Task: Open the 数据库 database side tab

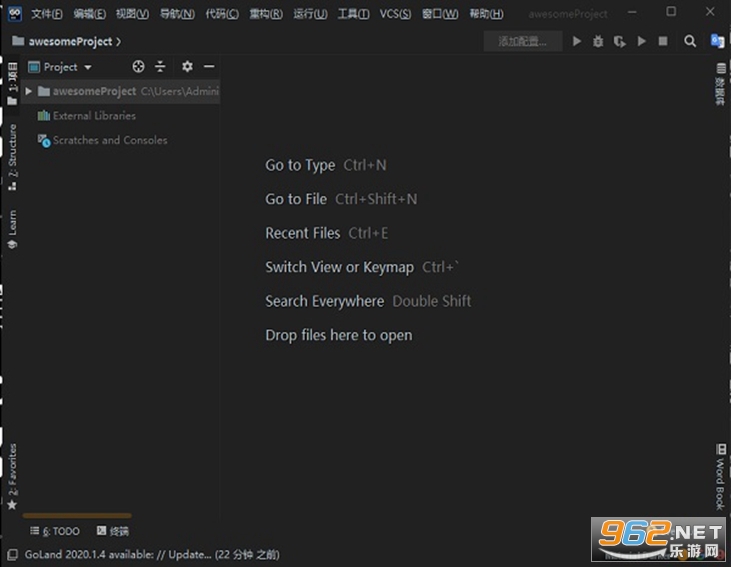Action: pyautogui.click(x=720, y=84)
